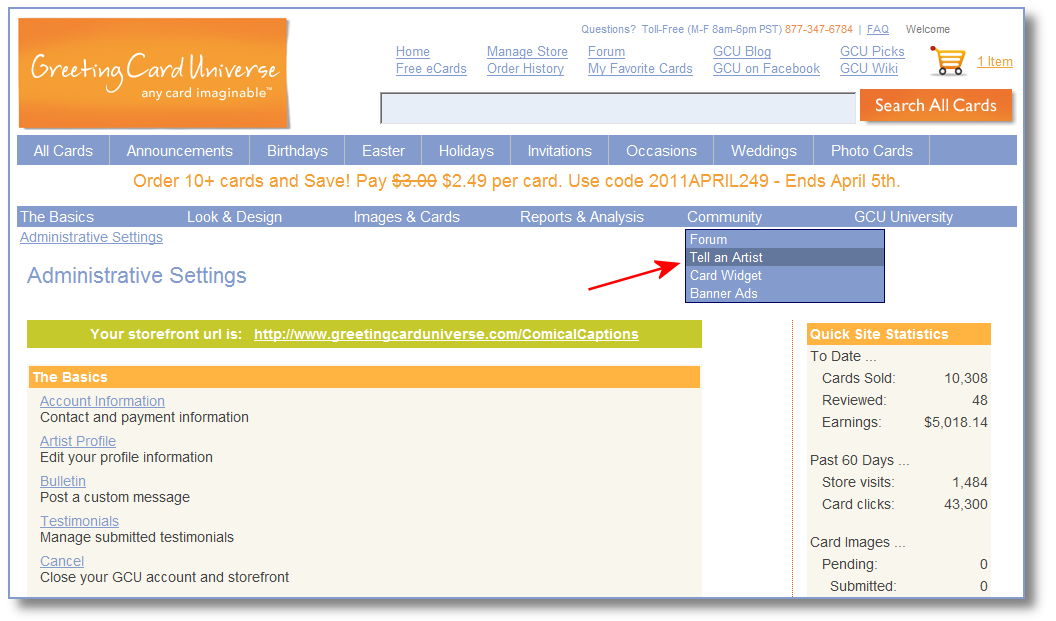Open the Reports & Analysis menu

tap(582, 217)
